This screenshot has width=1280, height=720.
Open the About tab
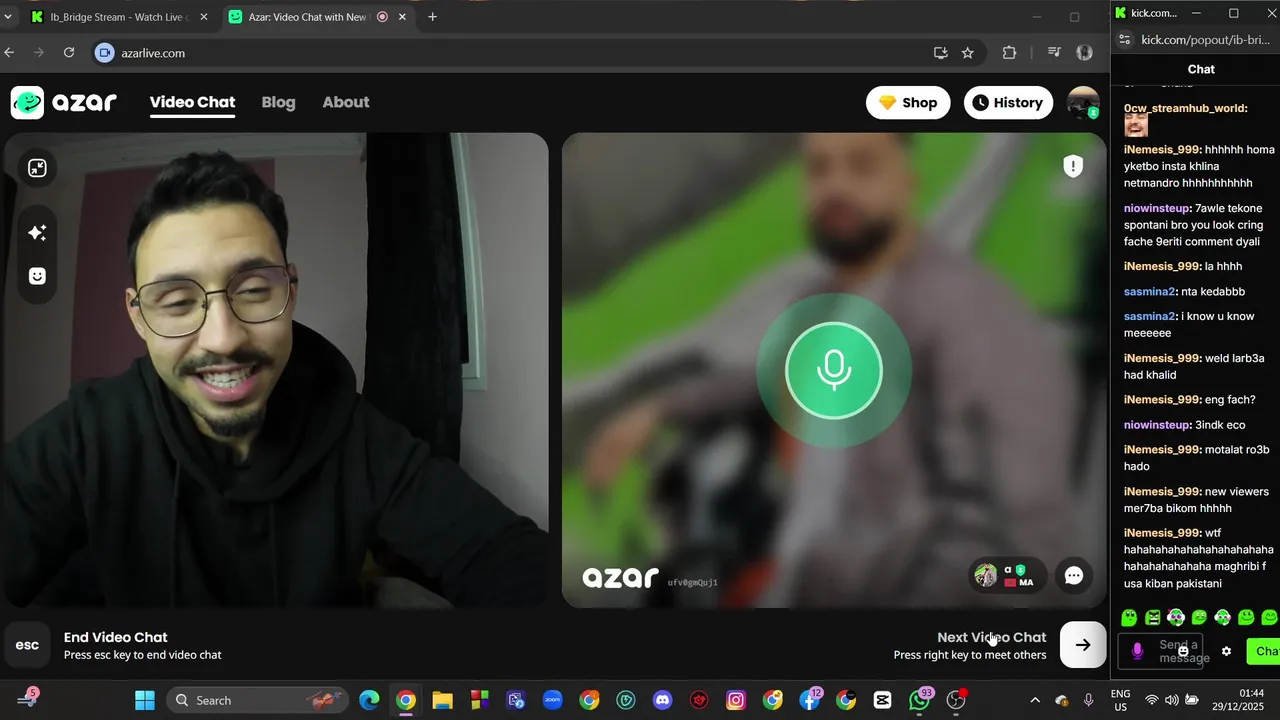346,102
